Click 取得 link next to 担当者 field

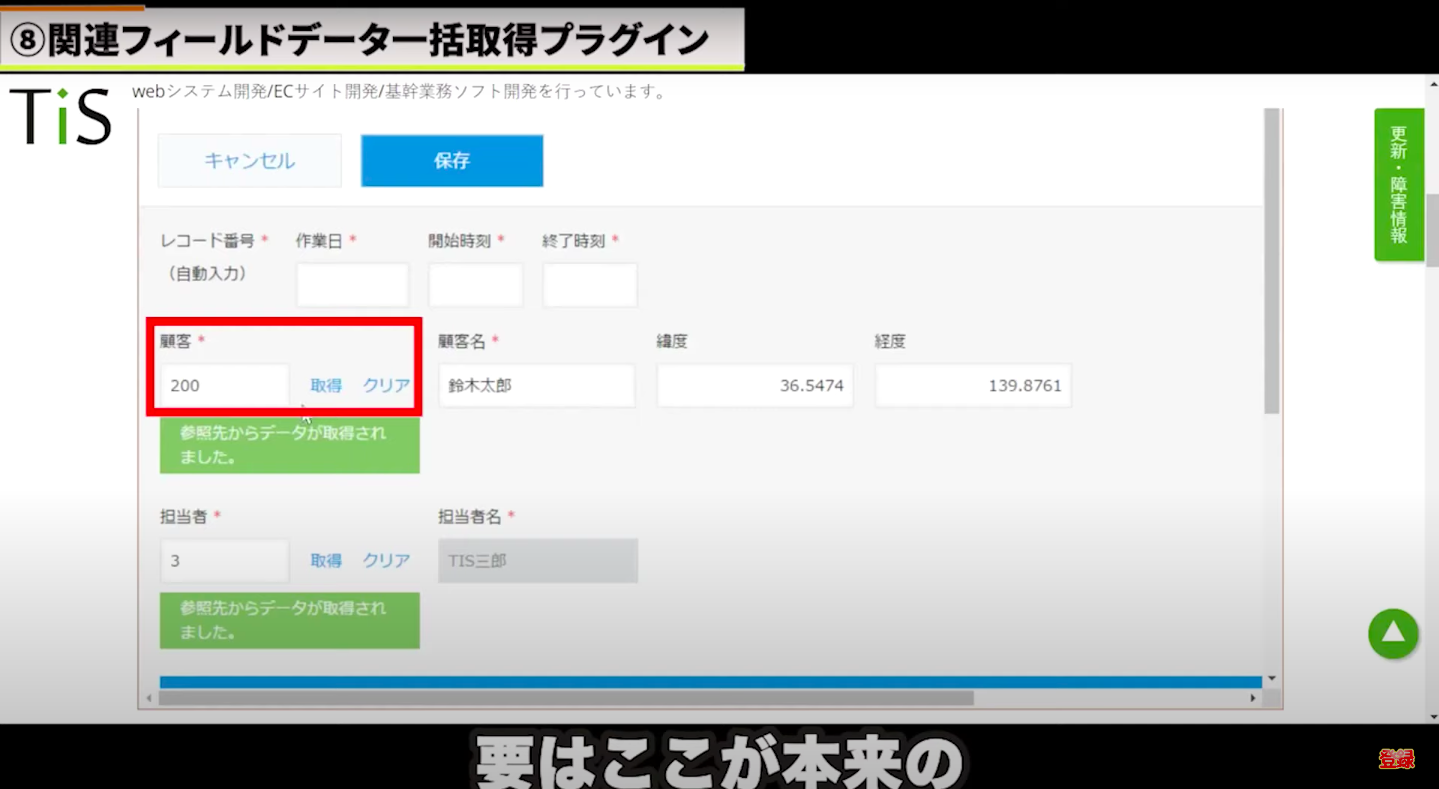coord(326,561)
